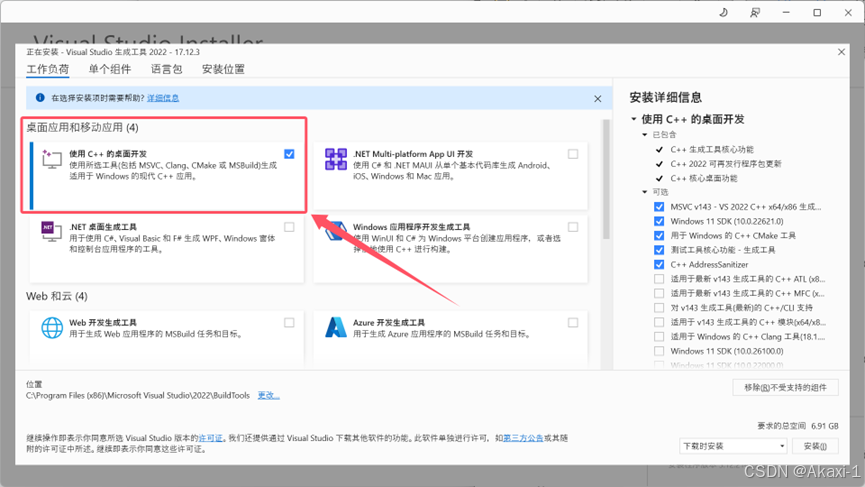Click the C++ 核心桌面功能 entry
This screenshot has width=865, height=487.
[x=704, y=178]
